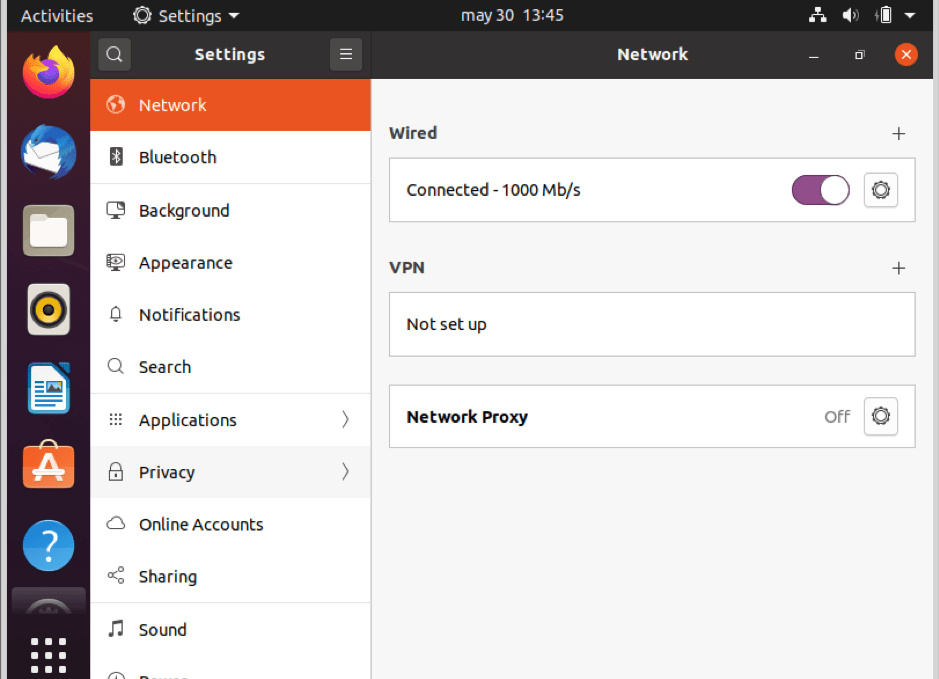Open the wired connection settings gear
Image resolution: width=939 pixels, height=679 pixels.
pos(880,190)
